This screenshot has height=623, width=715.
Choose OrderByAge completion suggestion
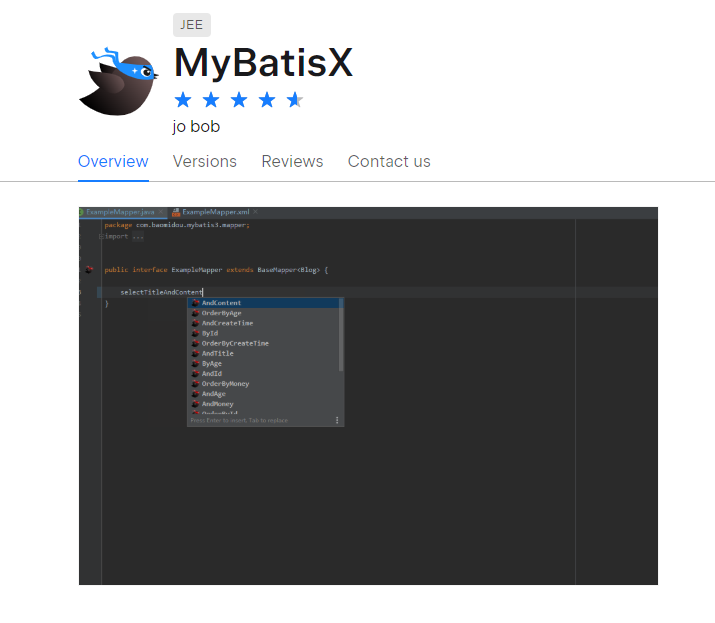click(263, 313)
